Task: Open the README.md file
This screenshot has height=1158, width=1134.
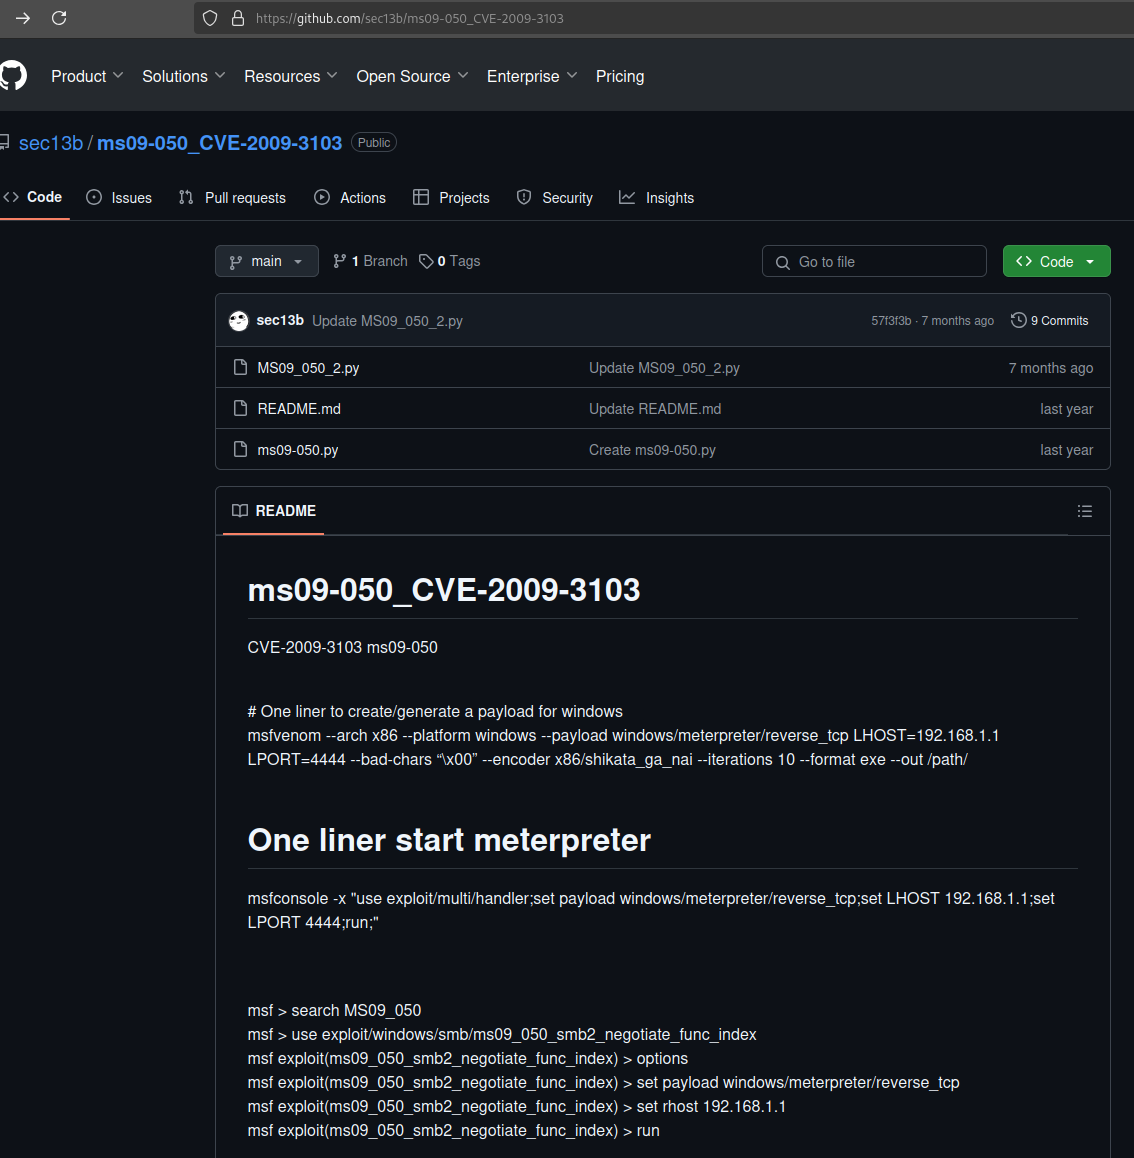Action: click(299, 409)
